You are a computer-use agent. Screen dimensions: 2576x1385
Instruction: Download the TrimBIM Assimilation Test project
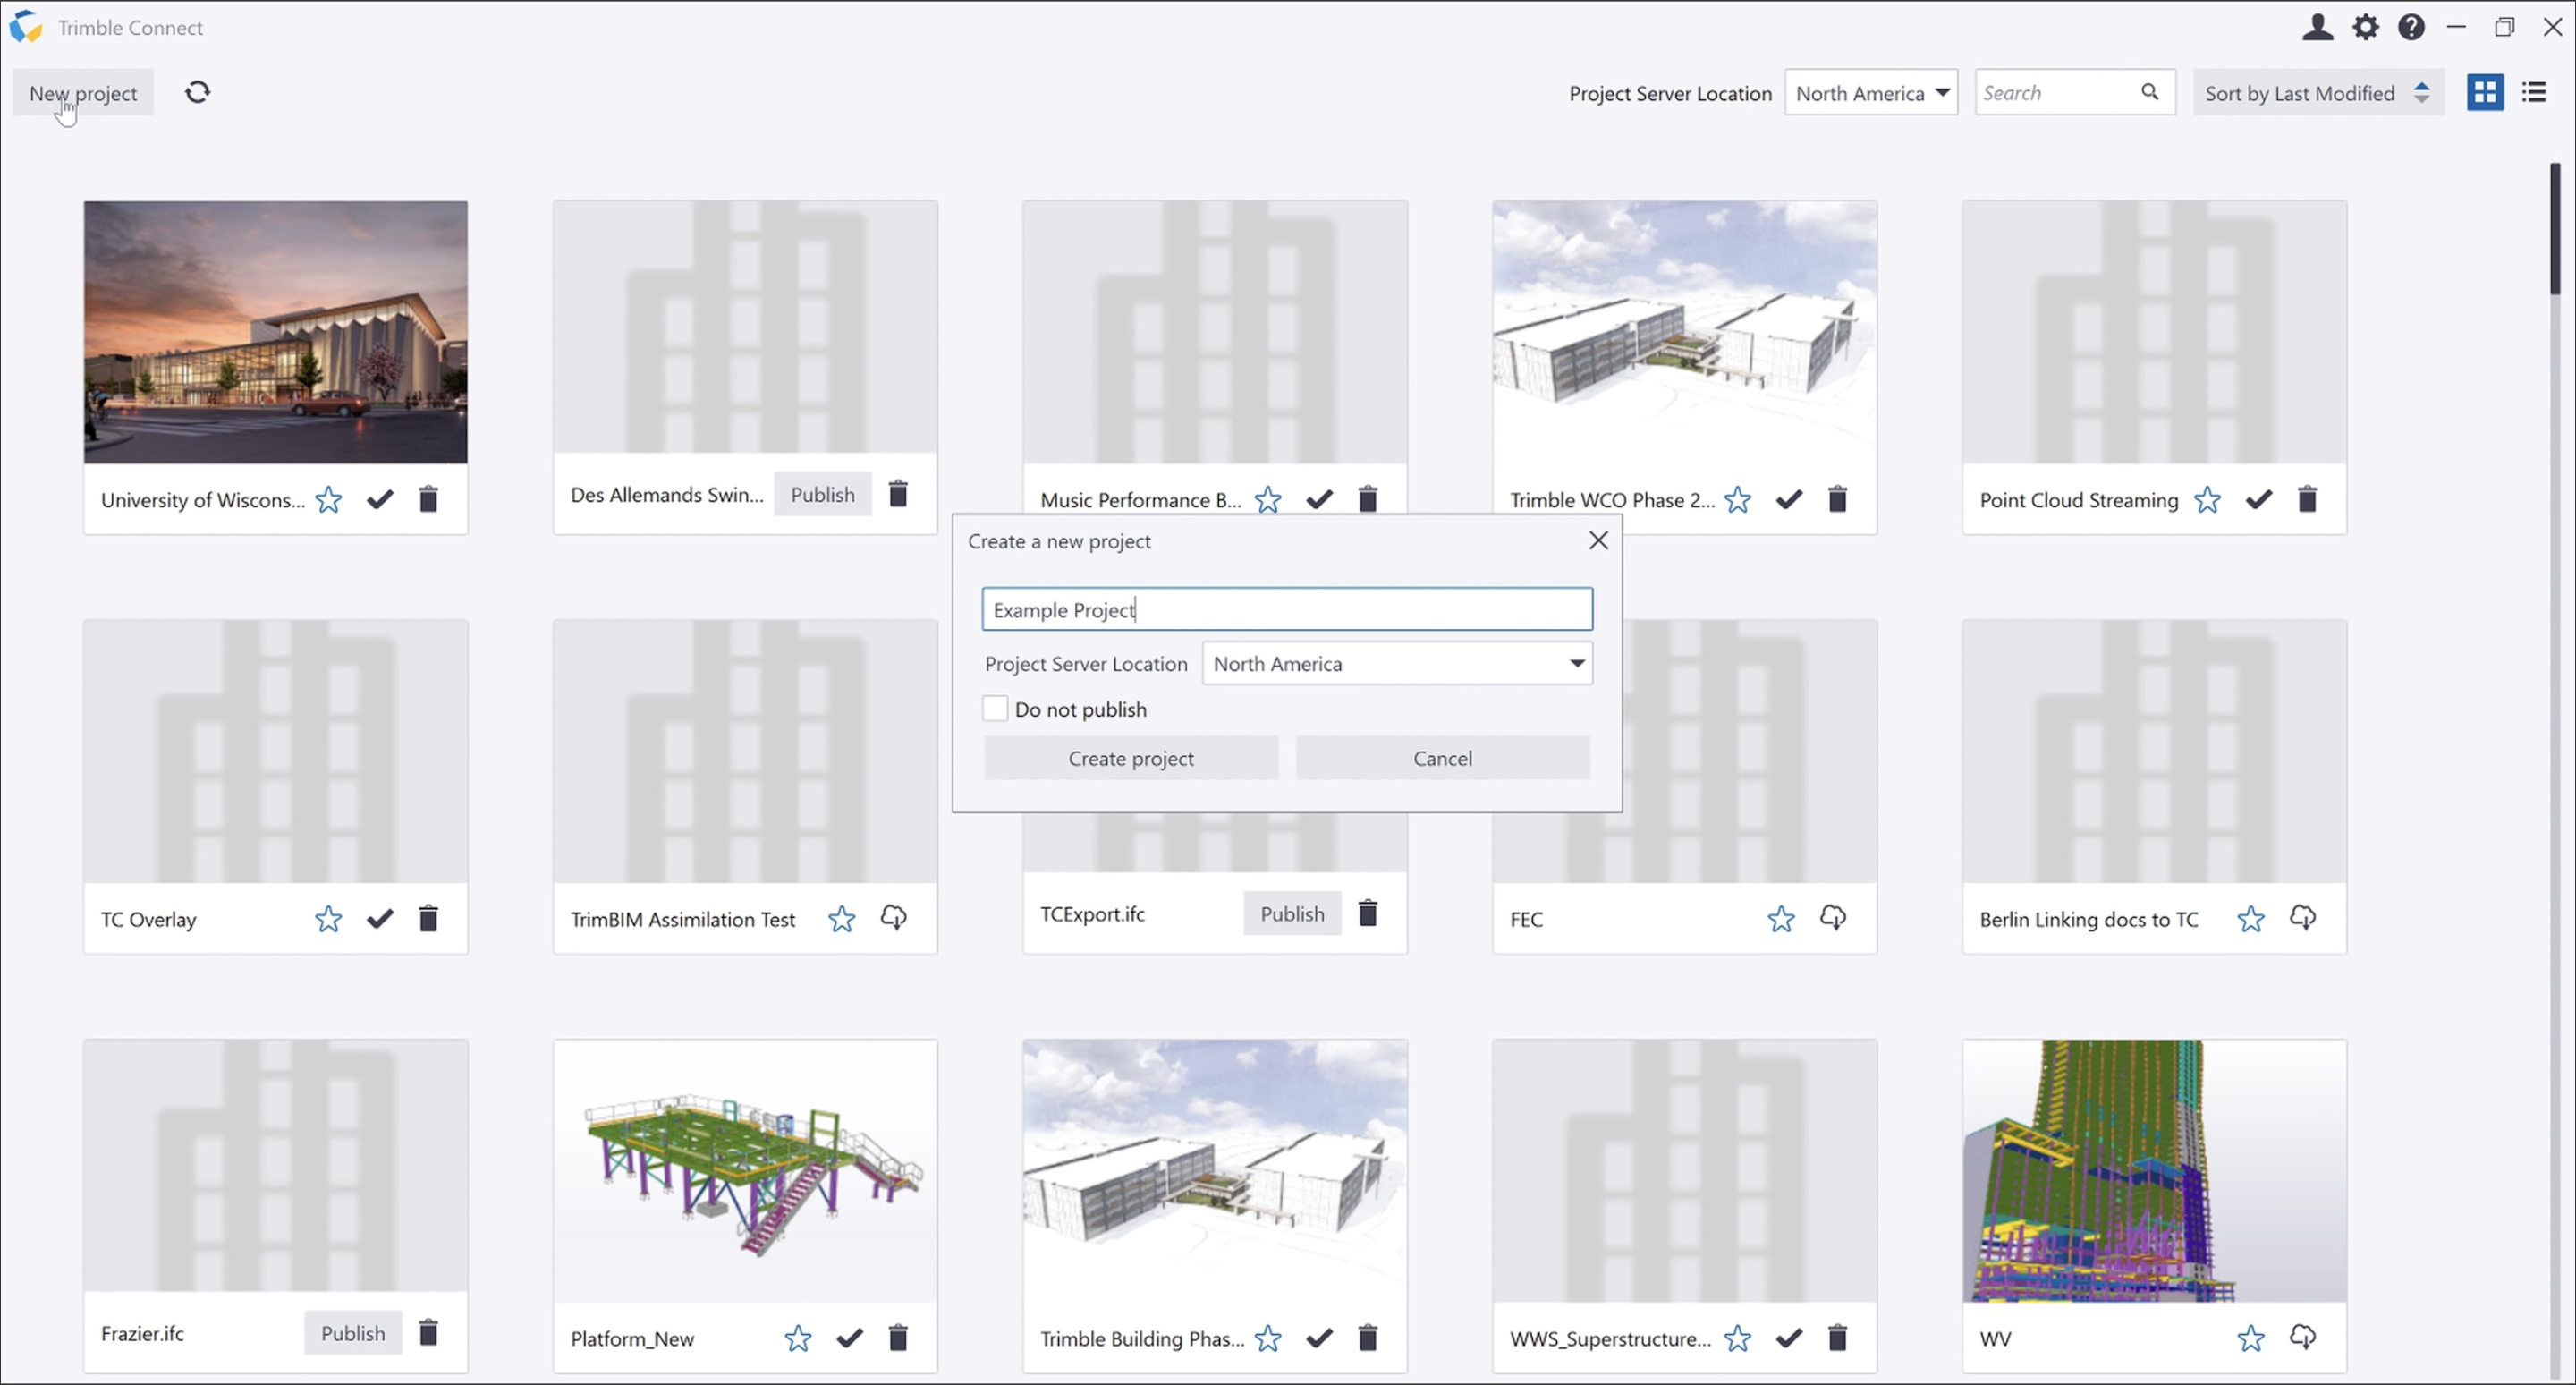(x=893, y=917)
